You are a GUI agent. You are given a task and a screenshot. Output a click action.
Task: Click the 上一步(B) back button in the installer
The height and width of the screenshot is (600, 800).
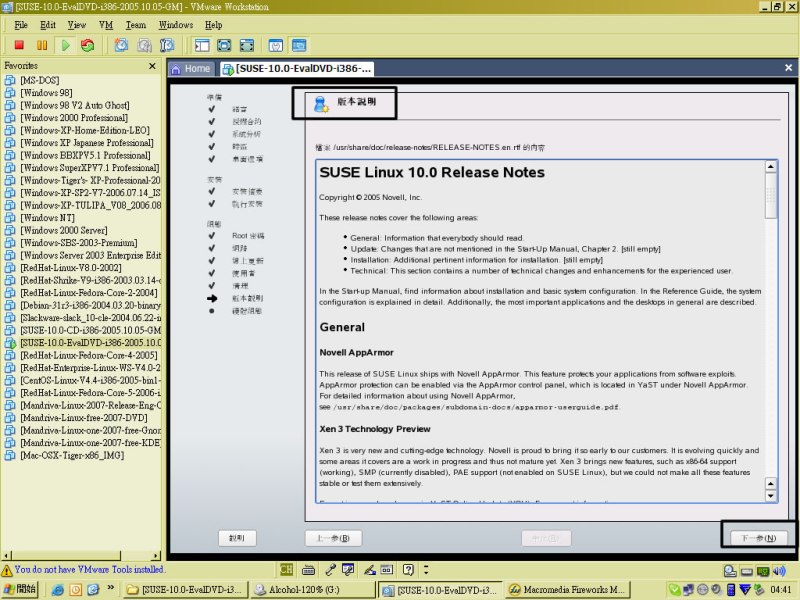click(333, 538)
